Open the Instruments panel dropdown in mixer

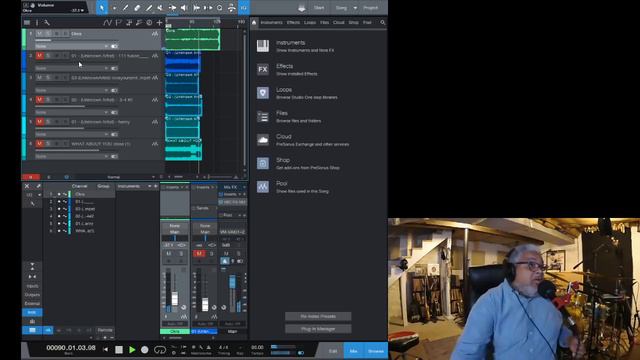pyautogui.click(x=149, y=186)
